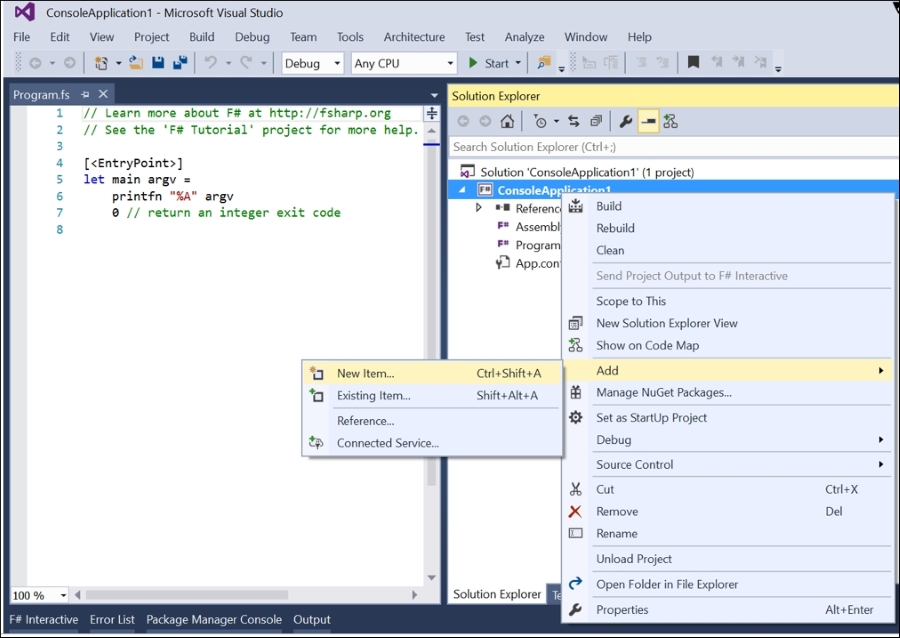Click the Start debugging button
This screenshot has width=900, height=638.
coord(492,62)
